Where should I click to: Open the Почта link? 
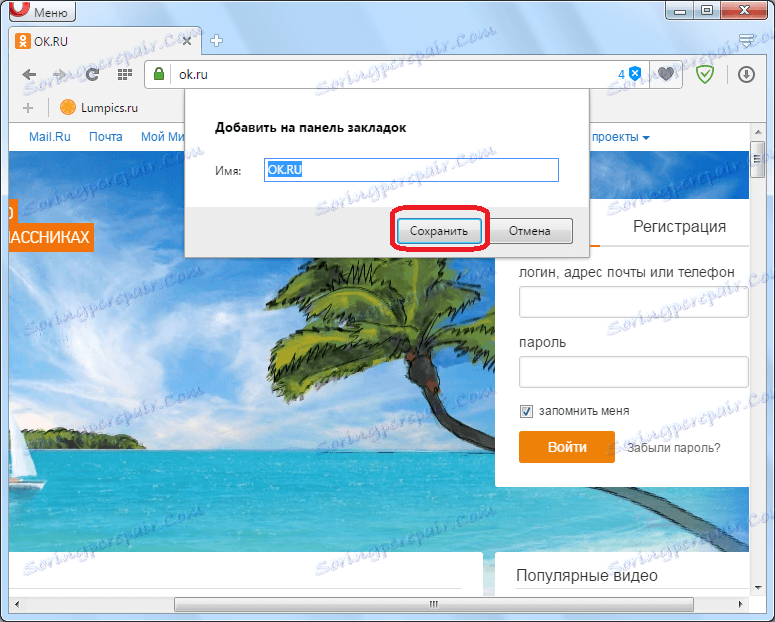pos(106,137)
